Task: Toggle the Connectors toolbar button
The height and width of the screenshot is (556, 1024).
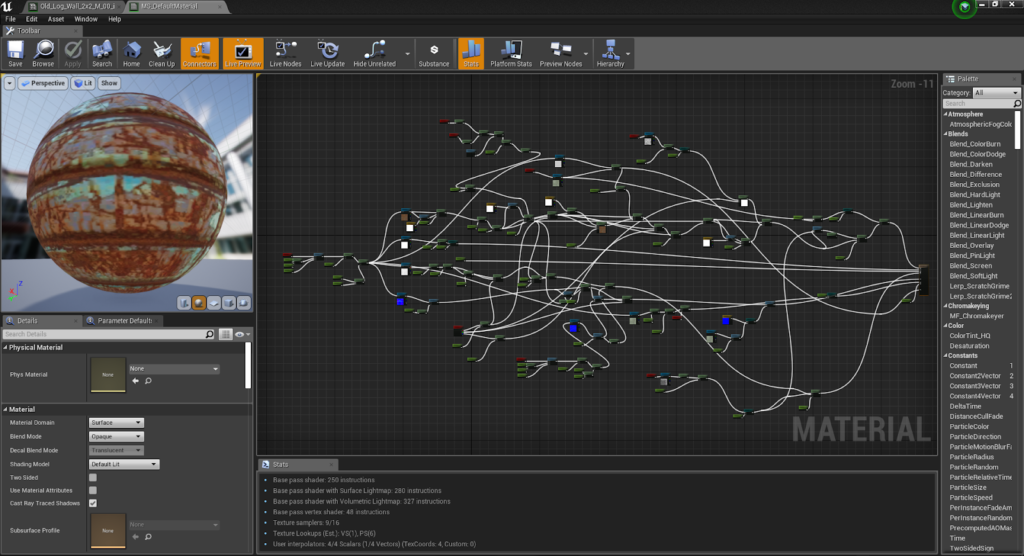Action: point(199,54)
